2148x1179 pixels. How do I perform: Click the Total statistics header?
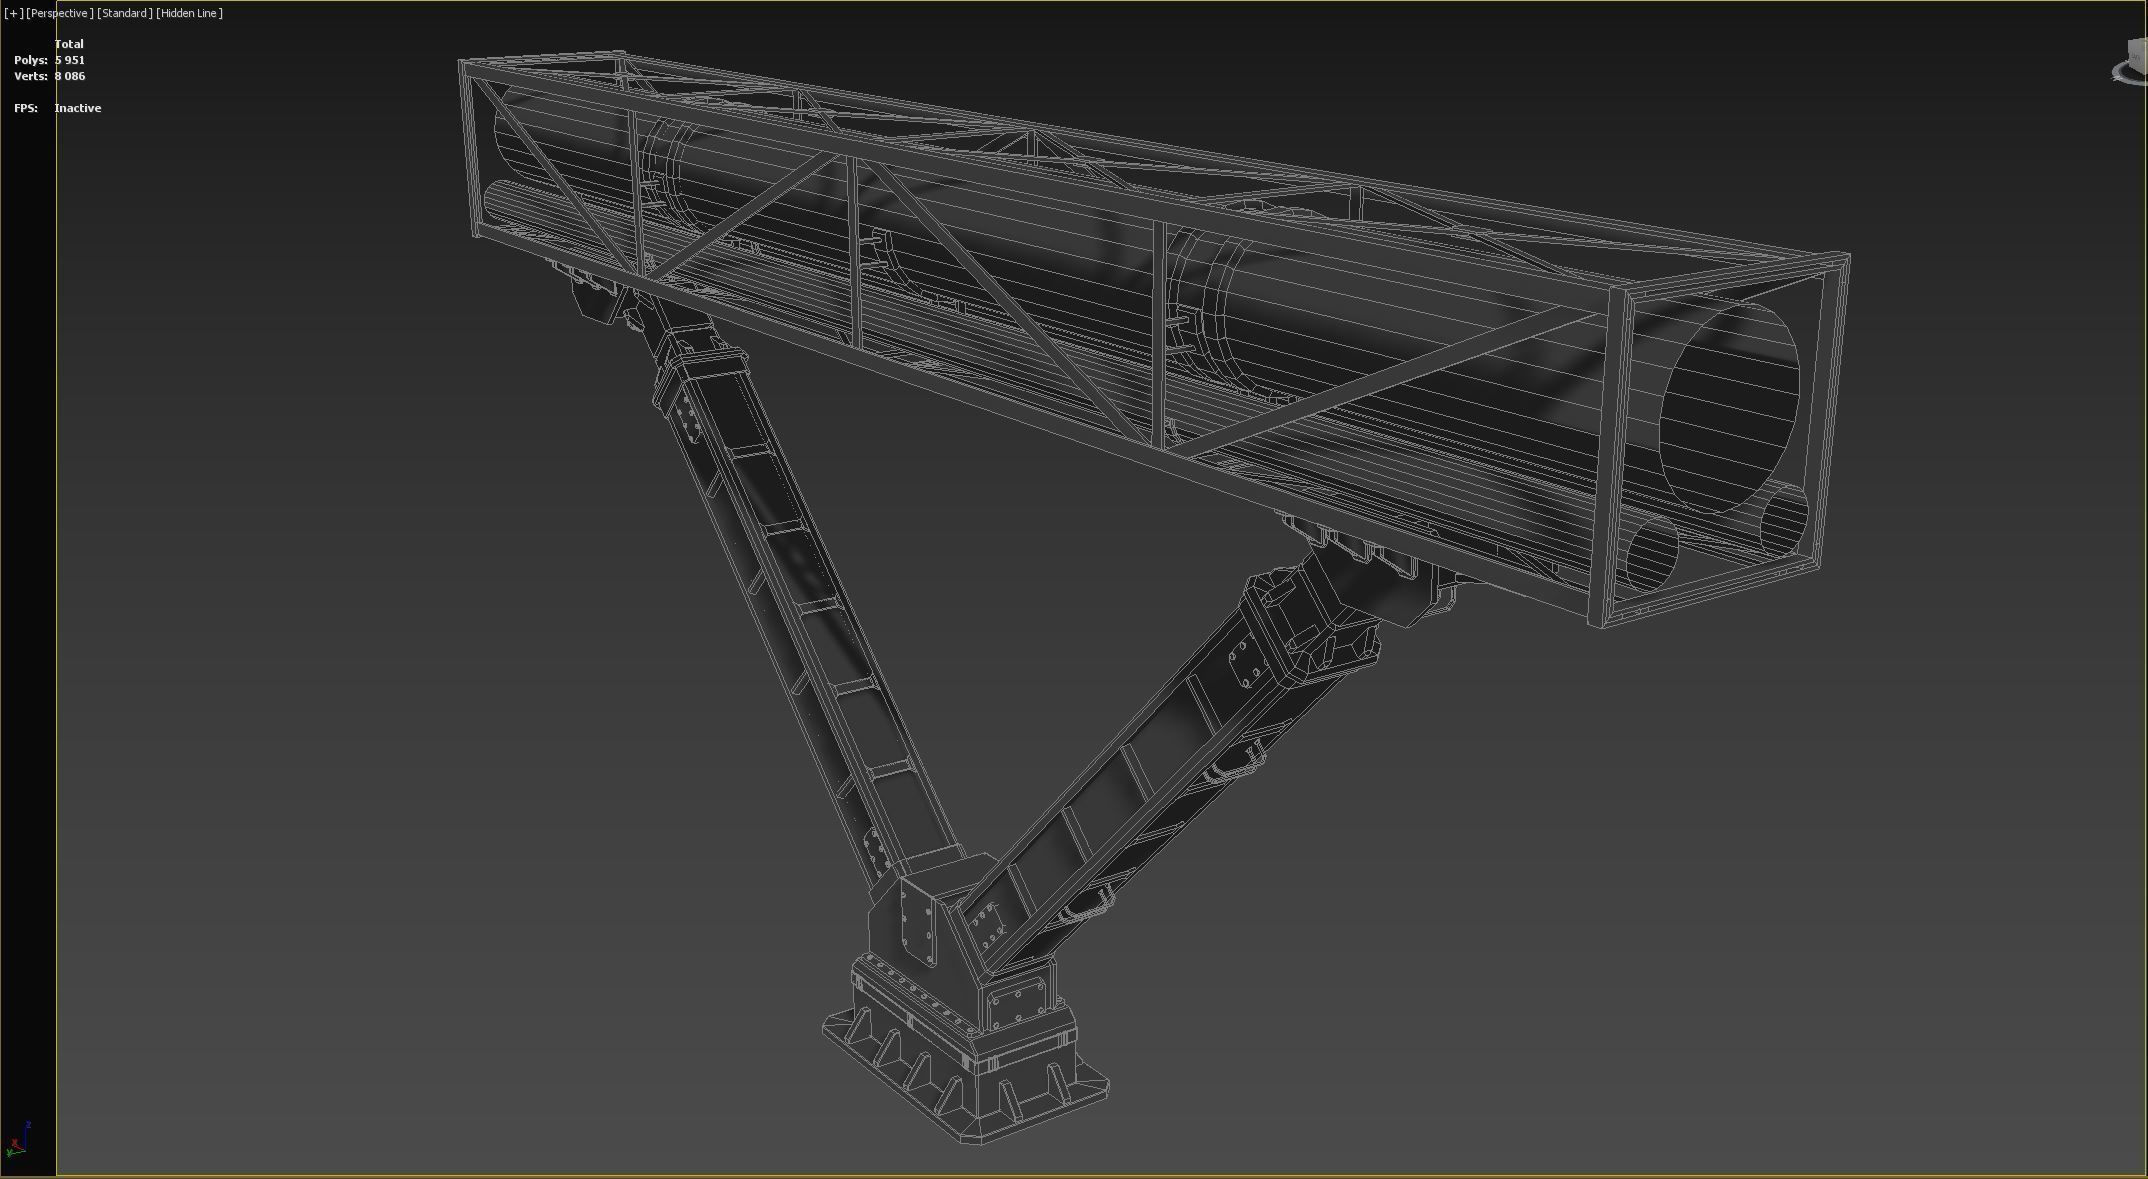69,44
